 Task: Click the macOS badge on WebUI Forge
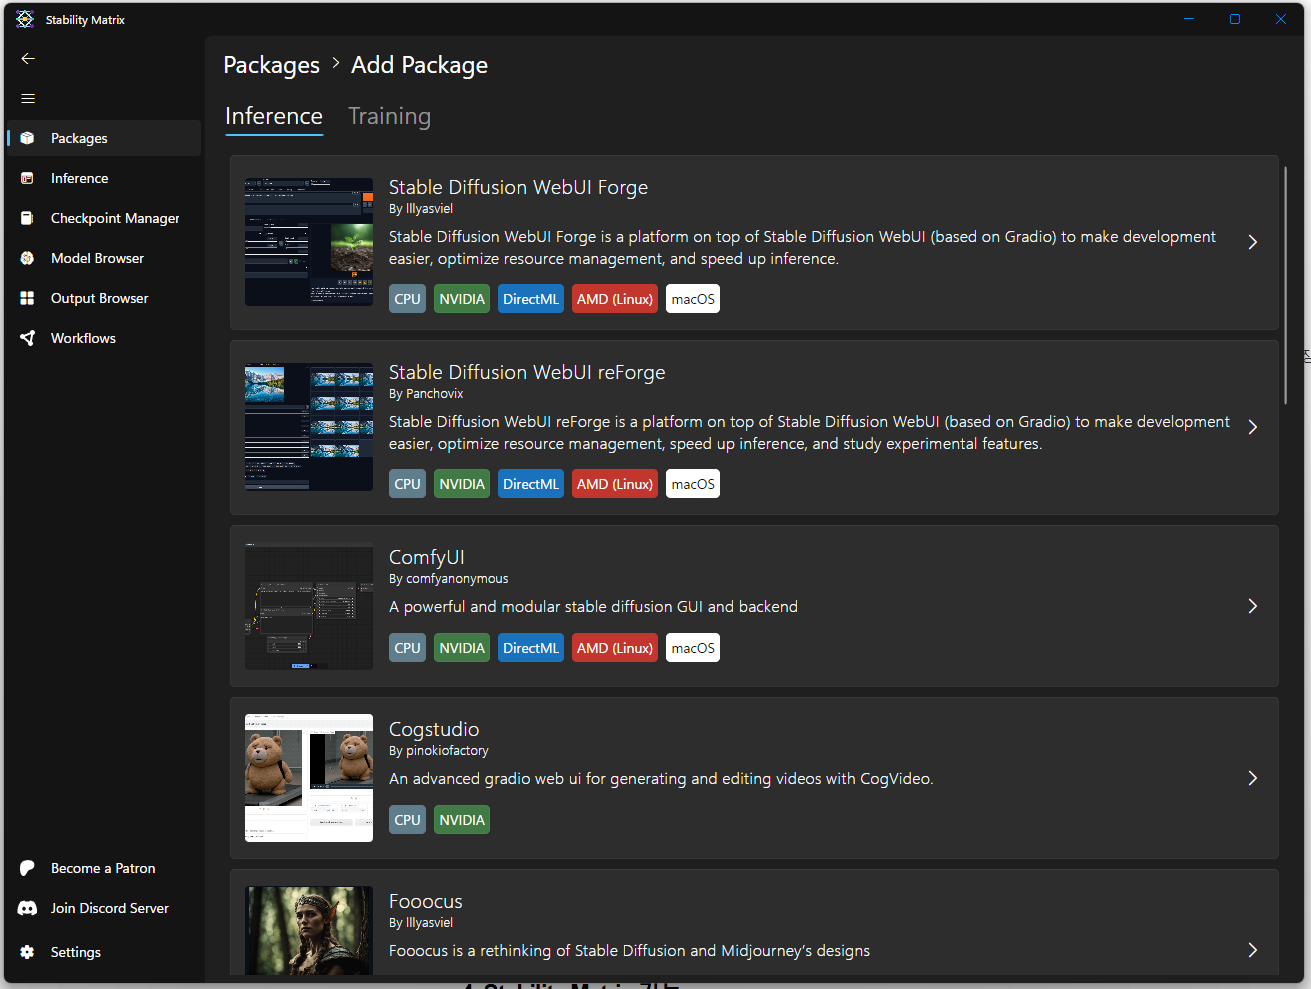(x=693, y=299)
